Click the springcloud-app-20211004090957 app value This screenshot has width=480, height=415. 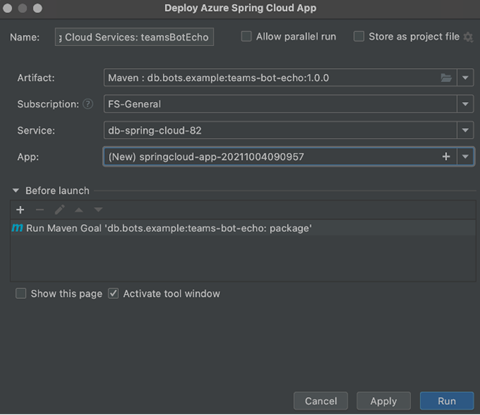click(206, 157)
